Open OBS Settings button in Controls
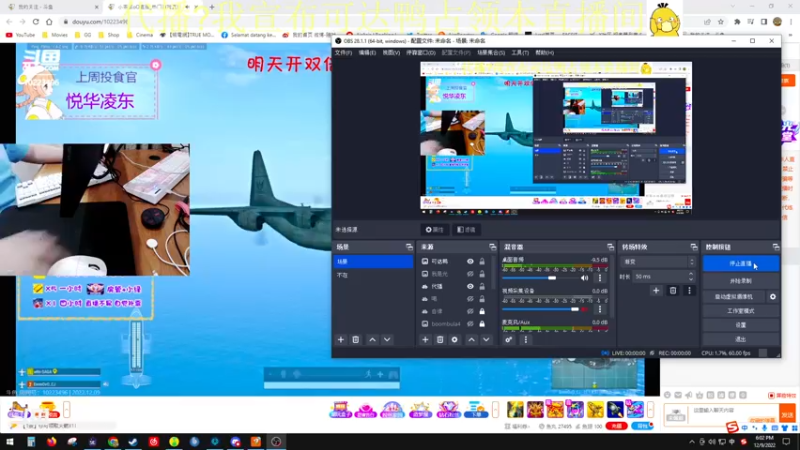This screenshot has width=800, height=450. [x=741, y=325]
